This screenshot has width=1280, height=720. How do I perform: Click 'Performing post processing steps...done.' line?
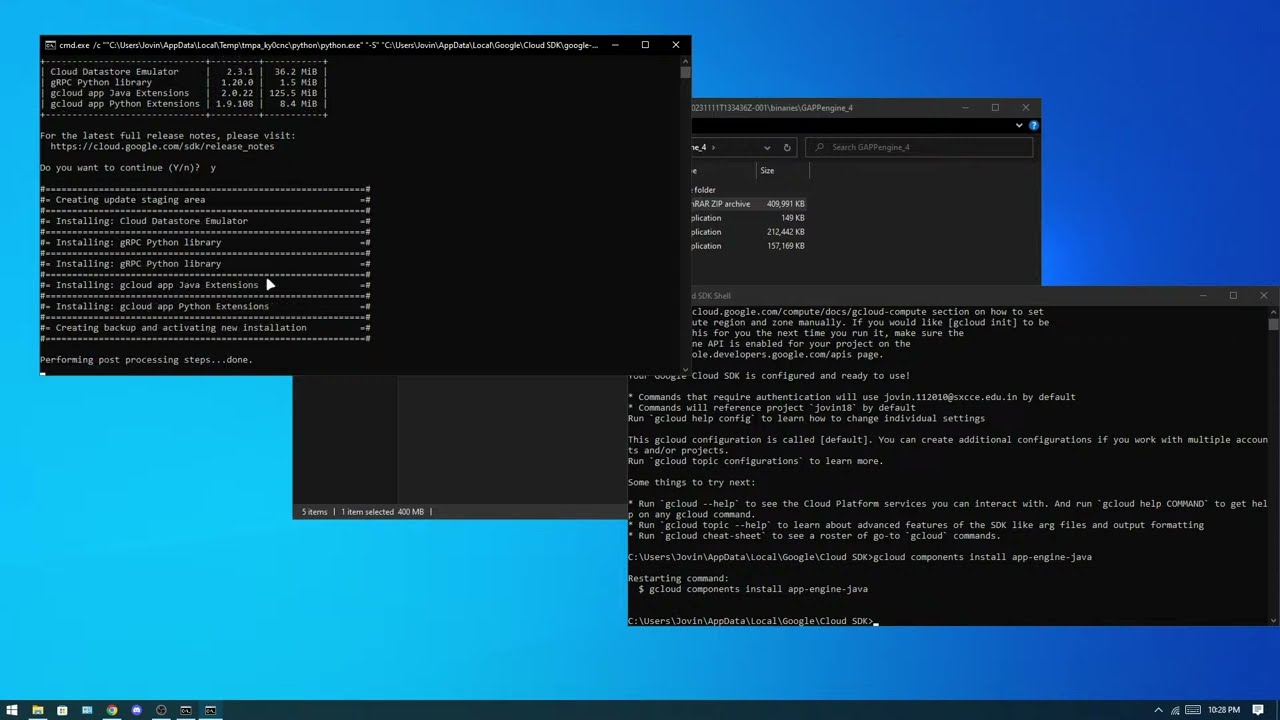coord(146,360)
